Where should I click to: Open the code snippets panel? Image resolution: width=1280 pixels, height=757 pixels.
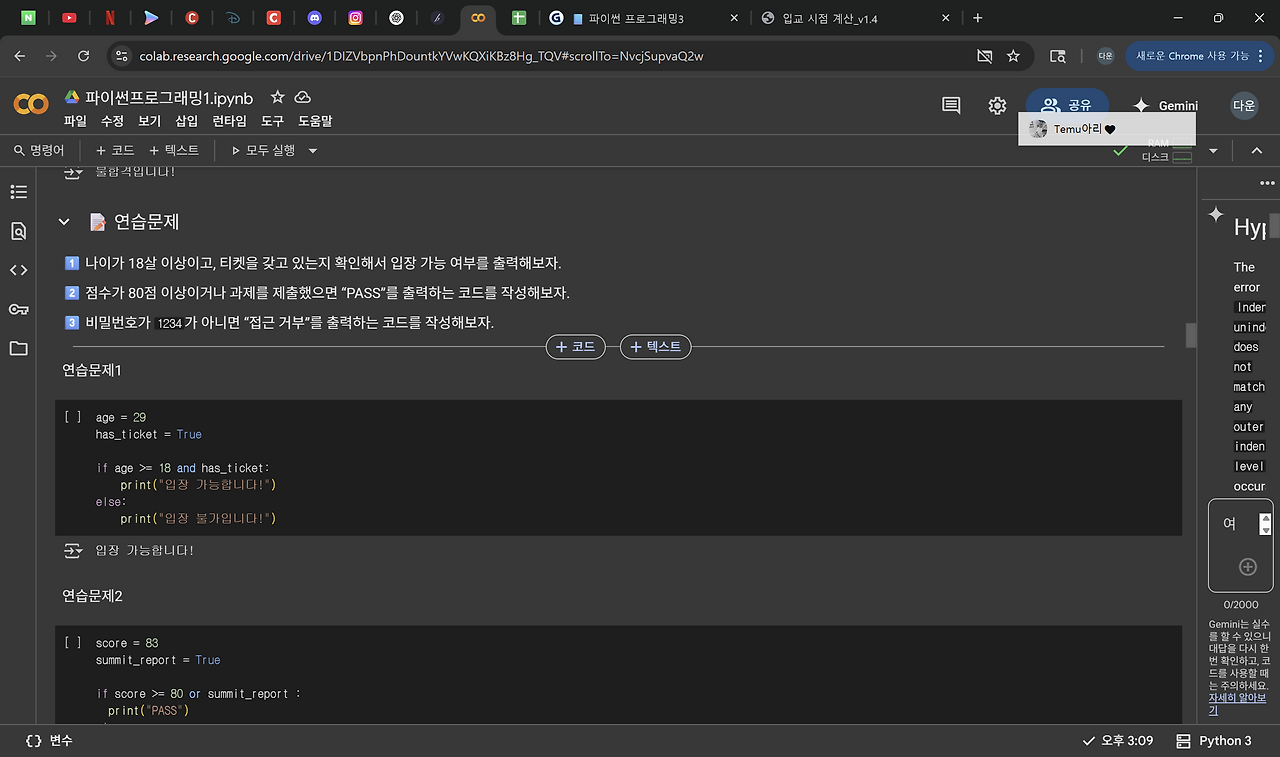tap(18, 270)
